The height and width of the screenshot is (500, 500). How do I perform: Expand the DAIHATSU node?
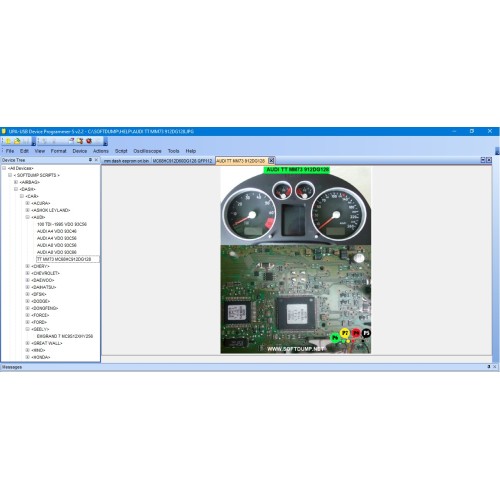click(28, 287)
